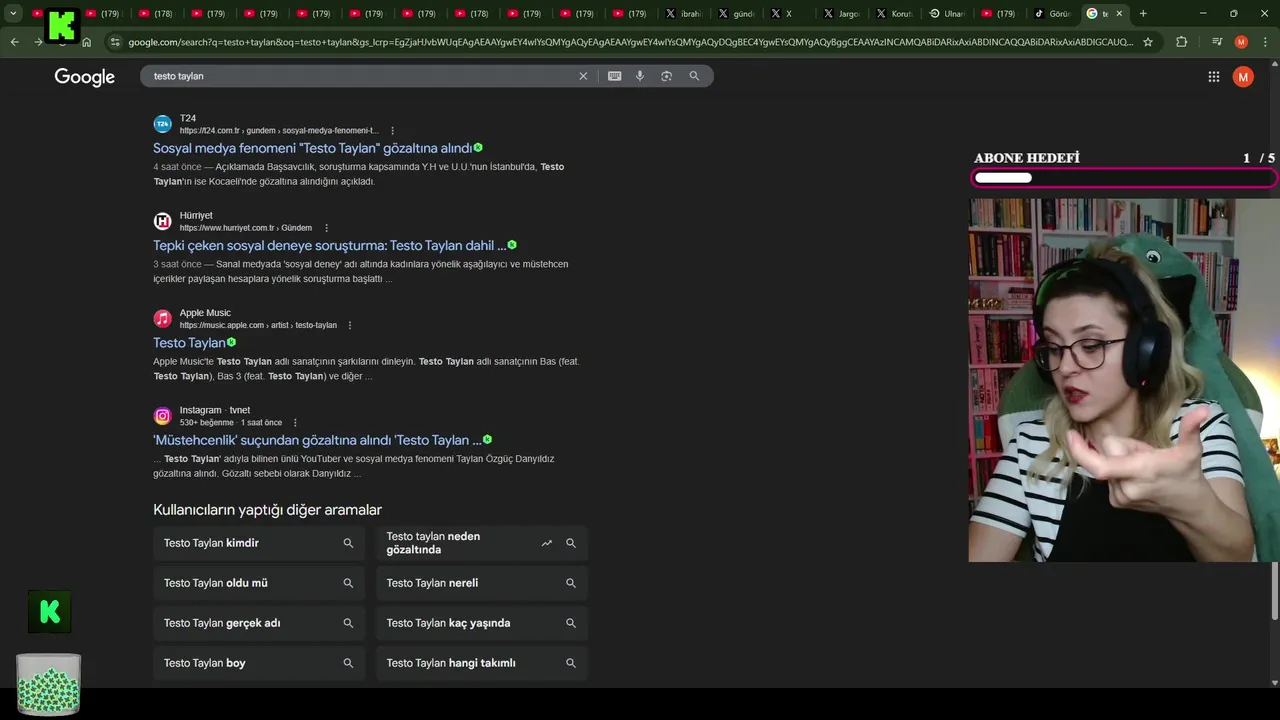Click the ABONE HEDEFİ progress bar
1280x720 pixels.
pos(1124,178)
